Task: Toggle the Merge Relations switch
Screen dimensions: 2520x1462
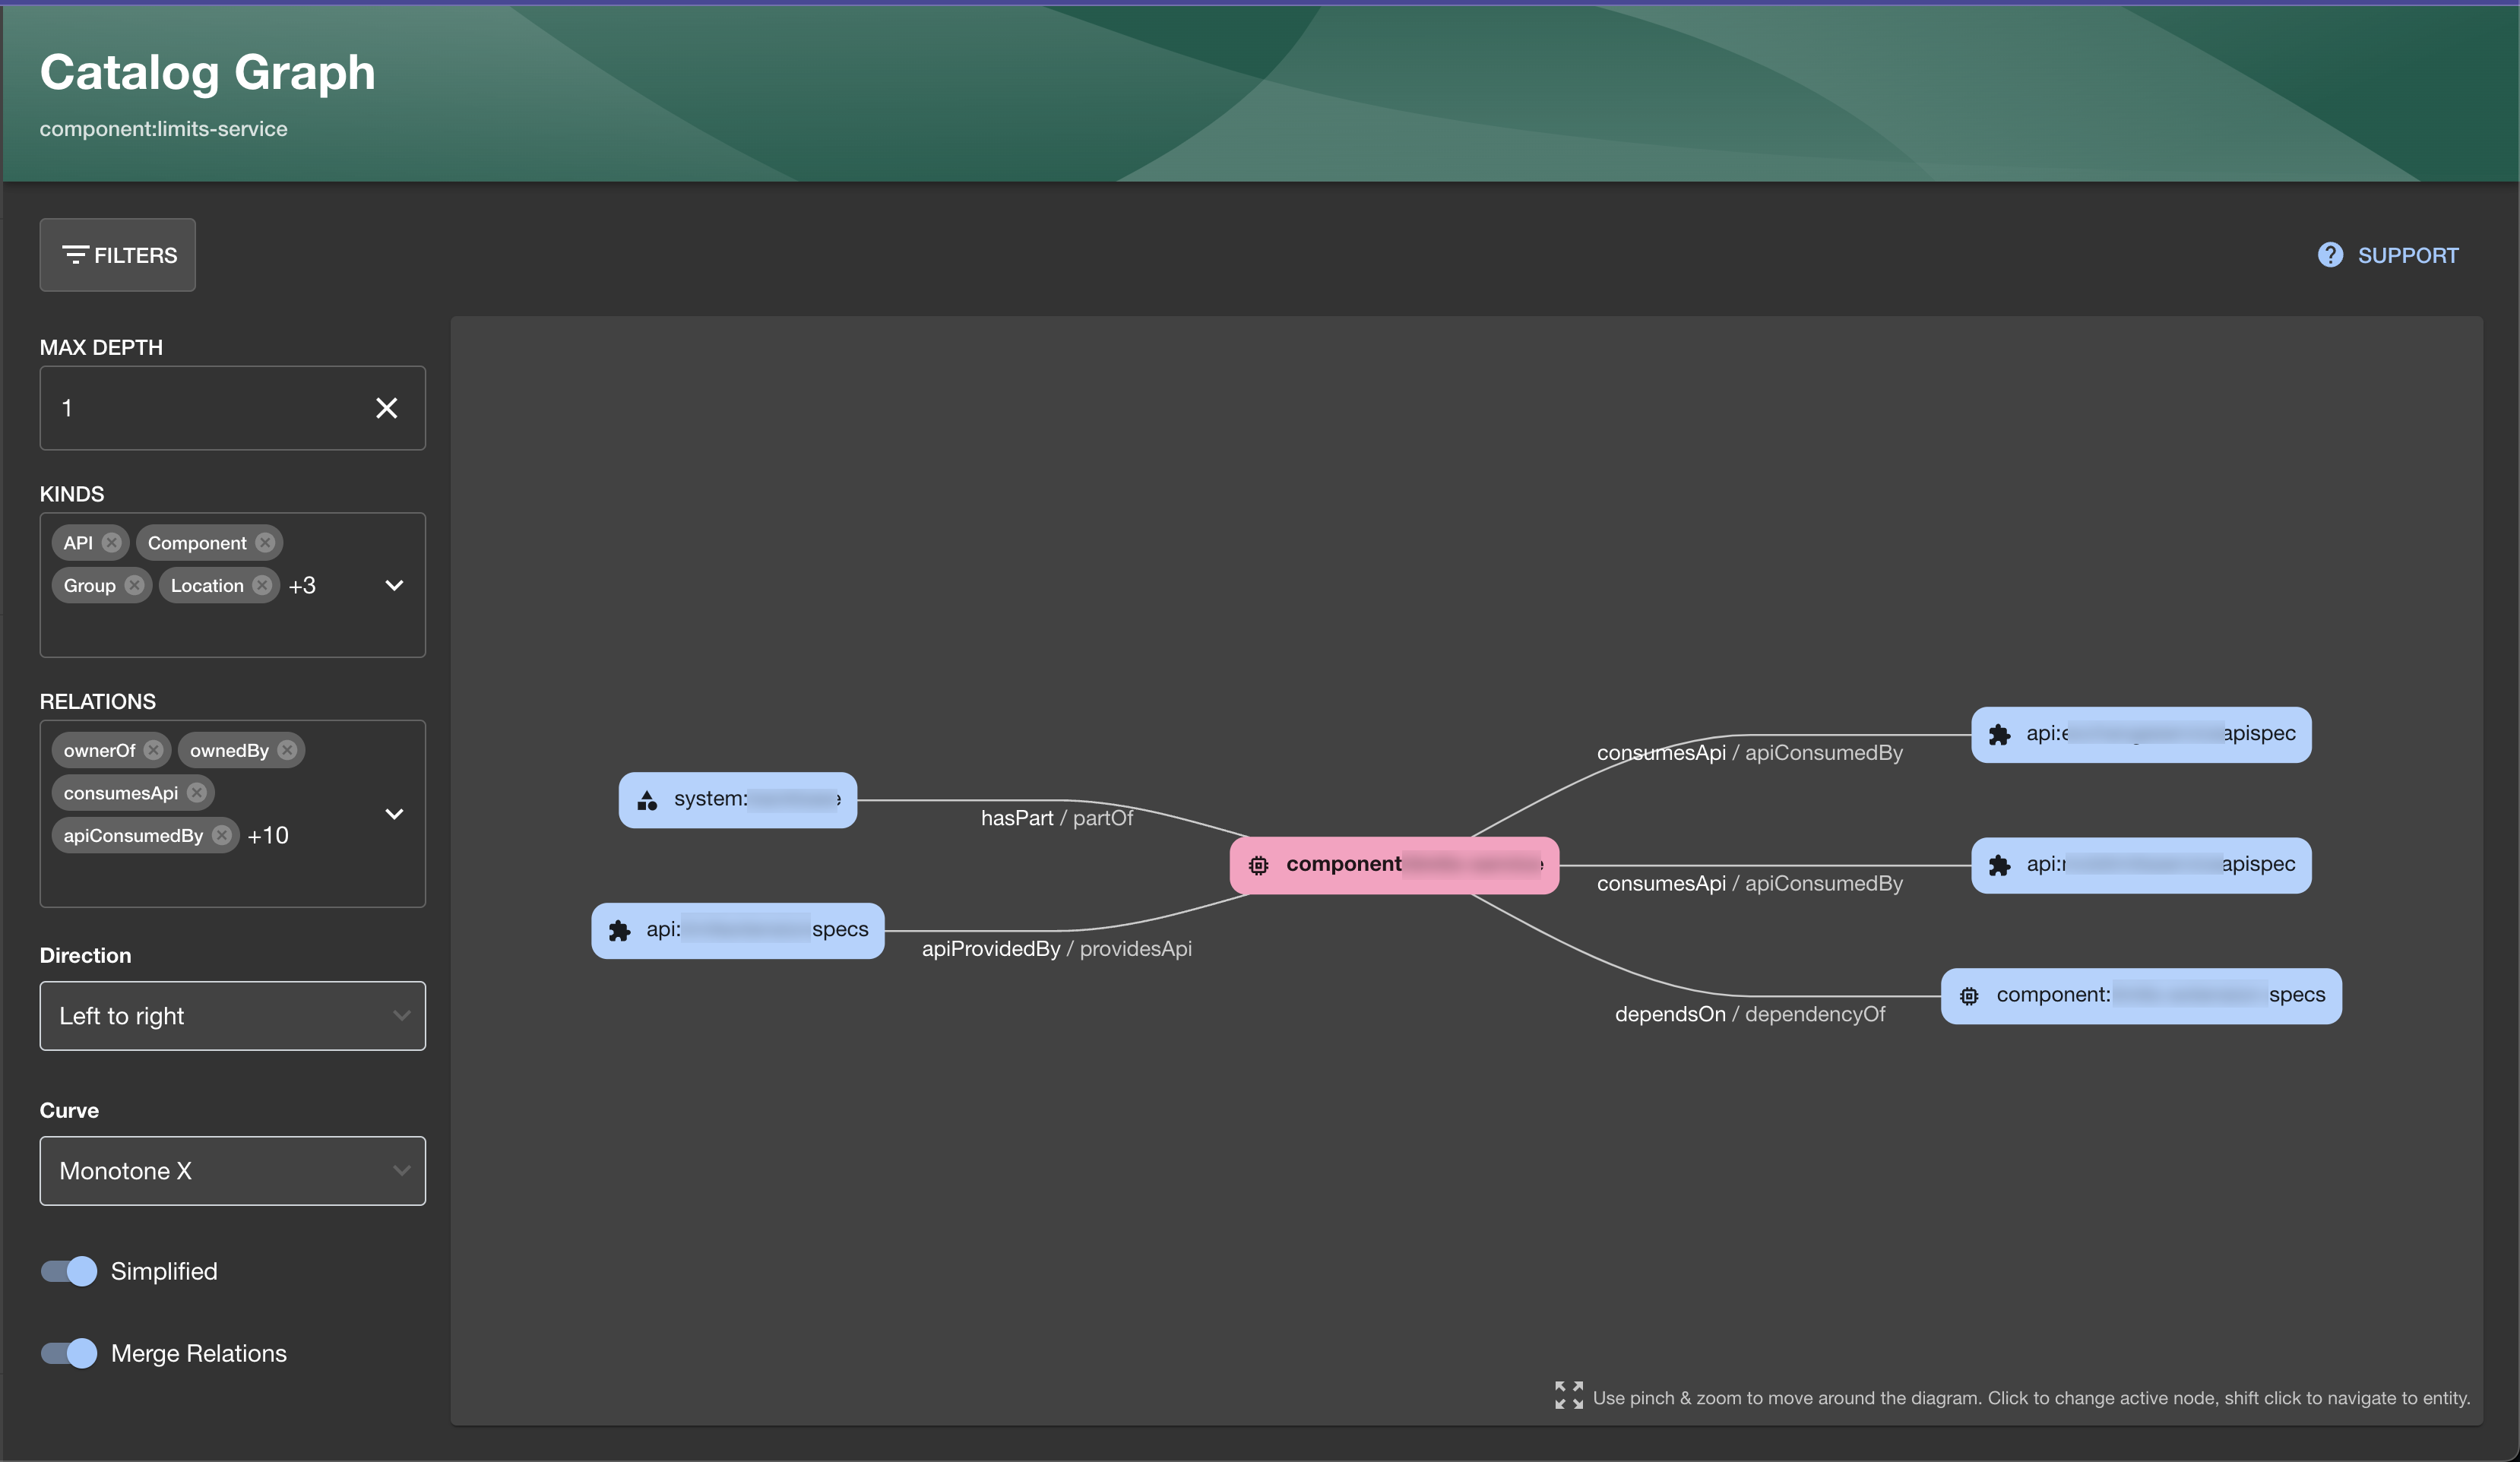Action: coord(69,1353)
